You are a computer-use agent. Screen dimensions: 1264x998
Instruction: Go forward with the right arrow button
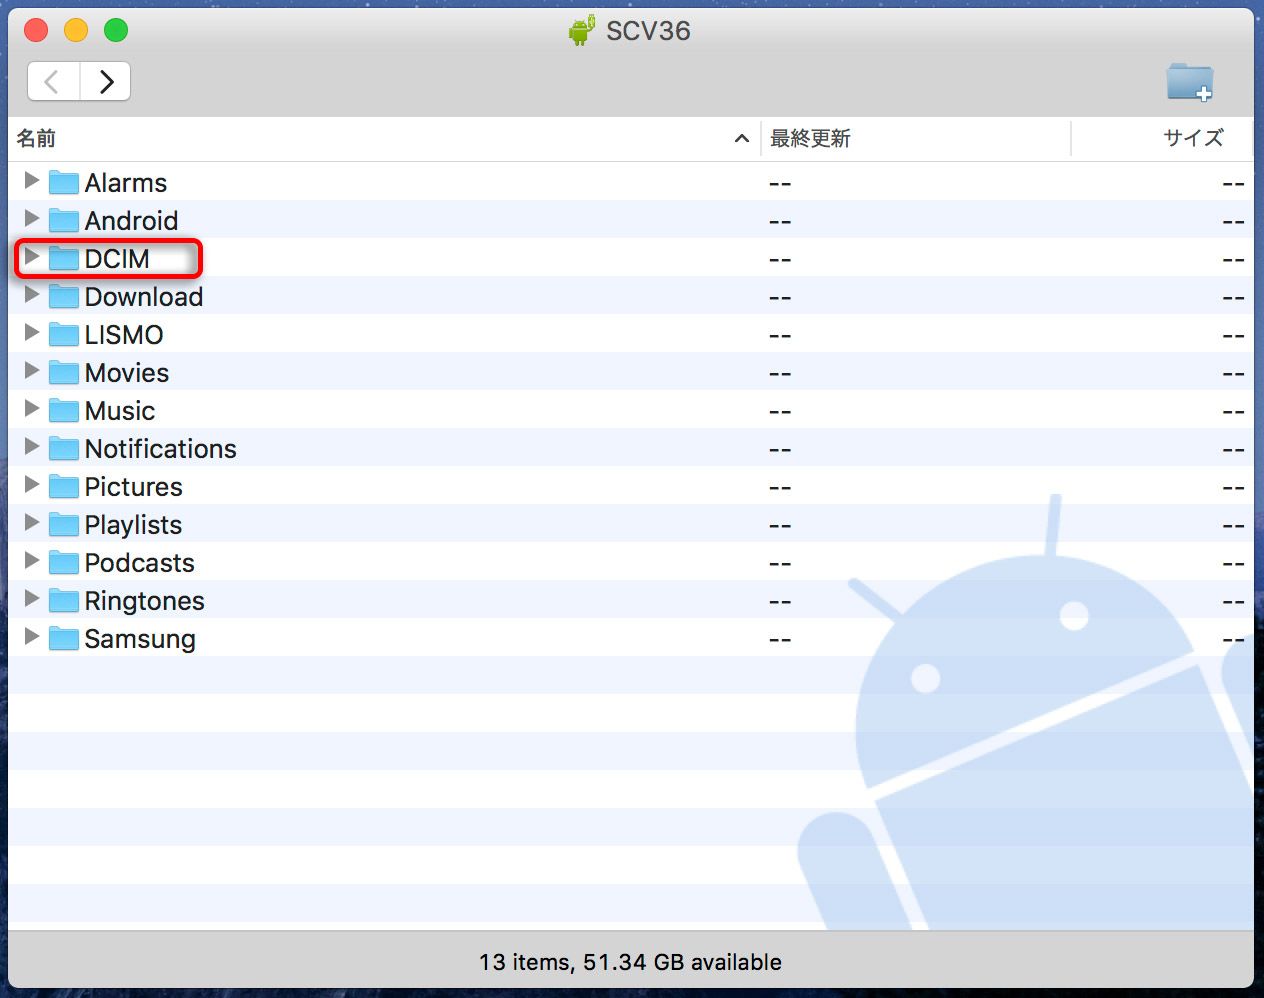(x=105, y=81)
